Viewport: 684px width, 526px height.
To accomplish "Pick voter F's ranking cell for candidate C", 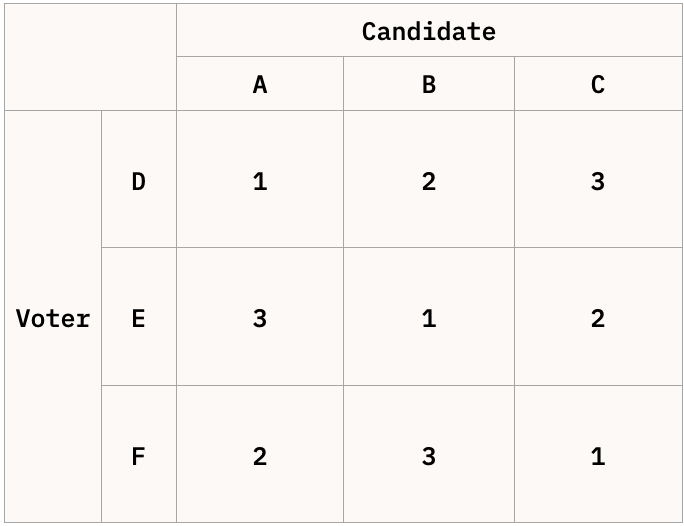I will pos(598,456).
